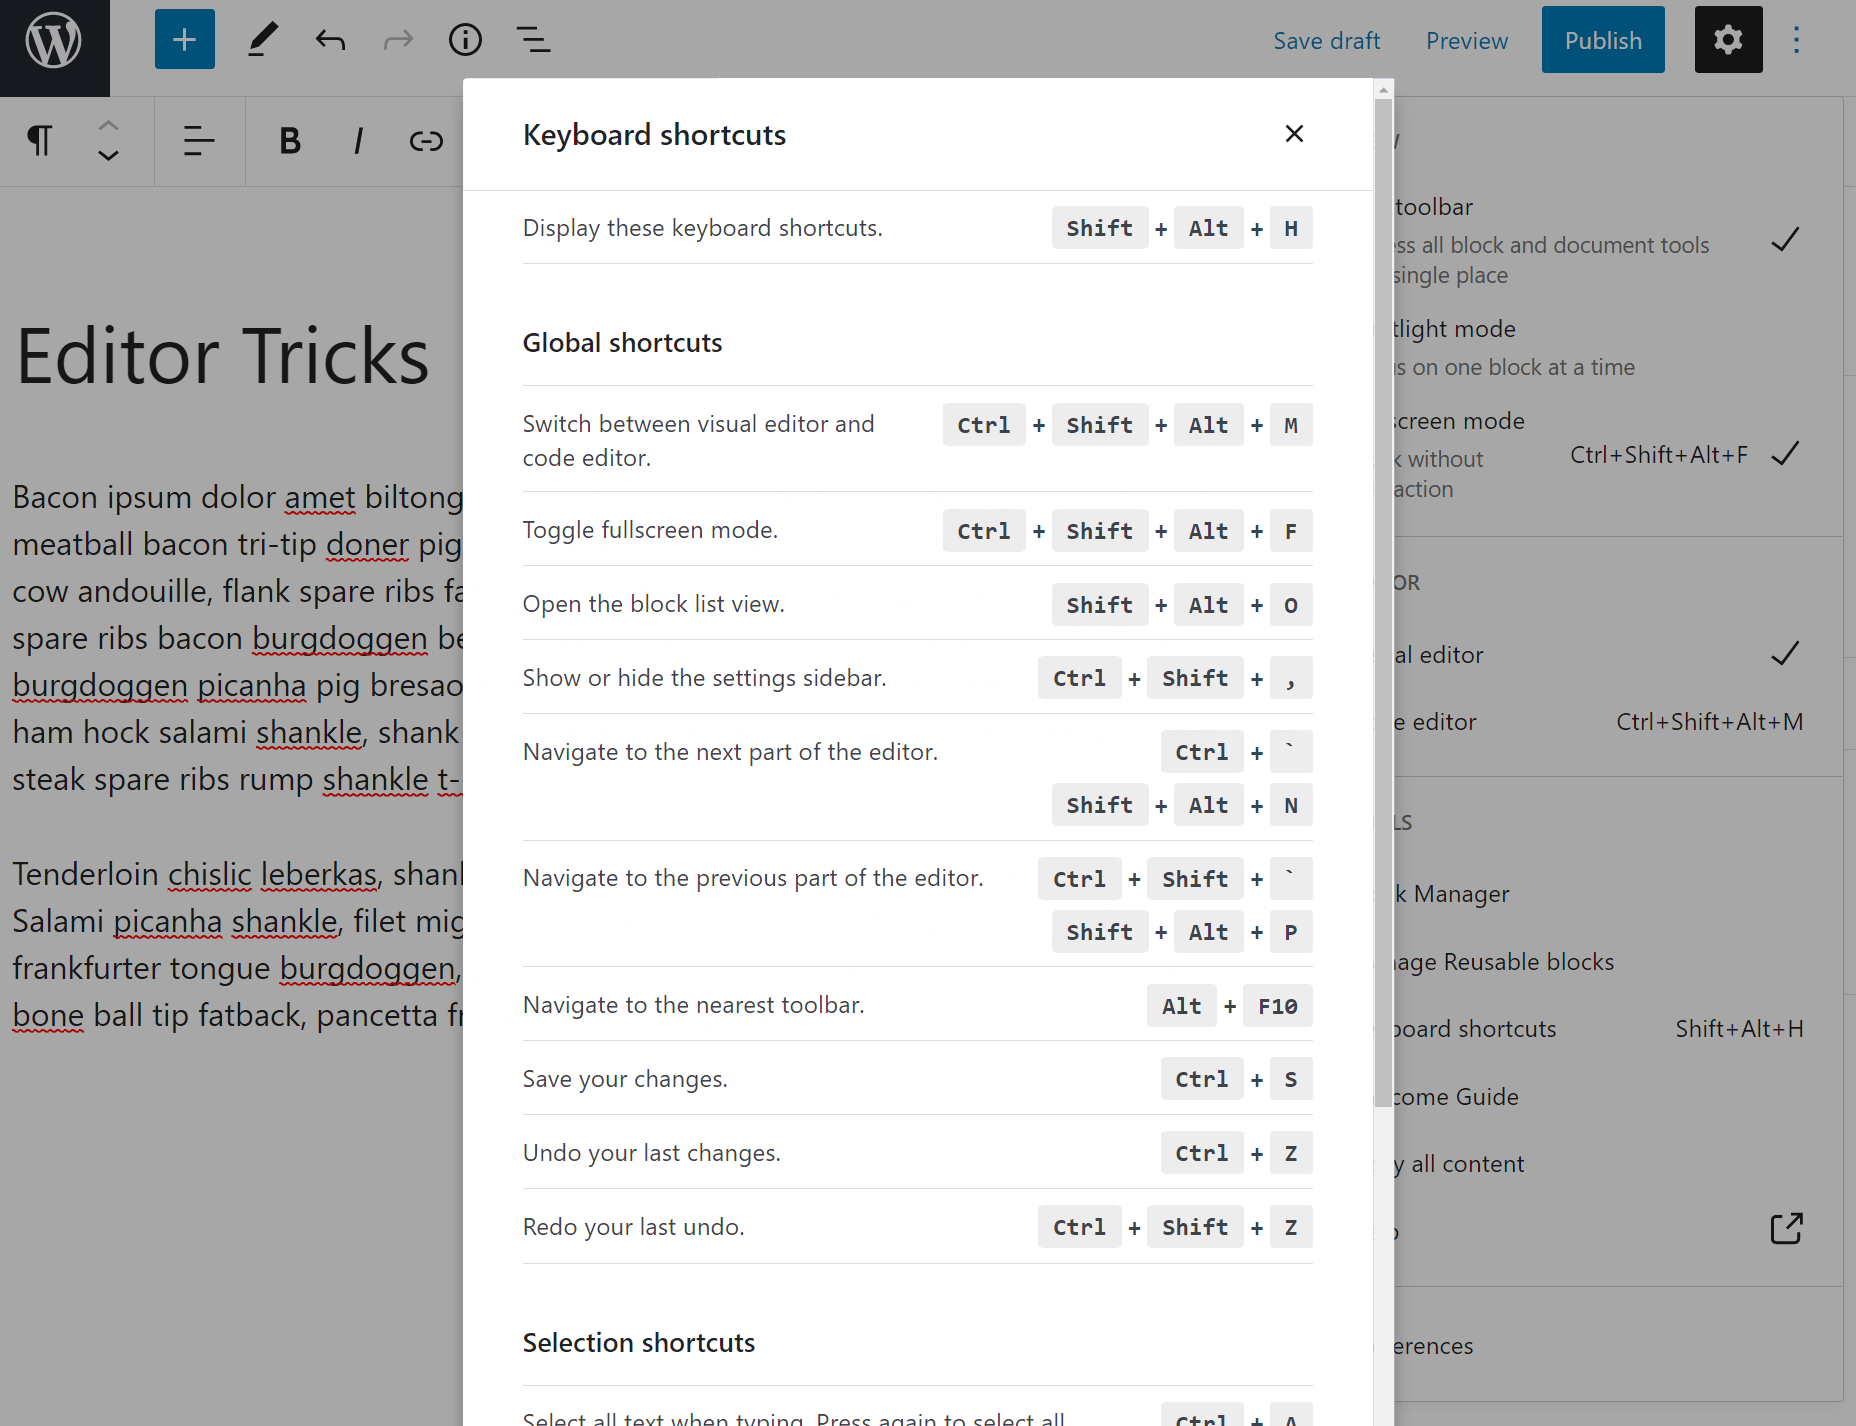Click the WordPress logo
Screen dimensions: 1856x1426
coord(54,40)
